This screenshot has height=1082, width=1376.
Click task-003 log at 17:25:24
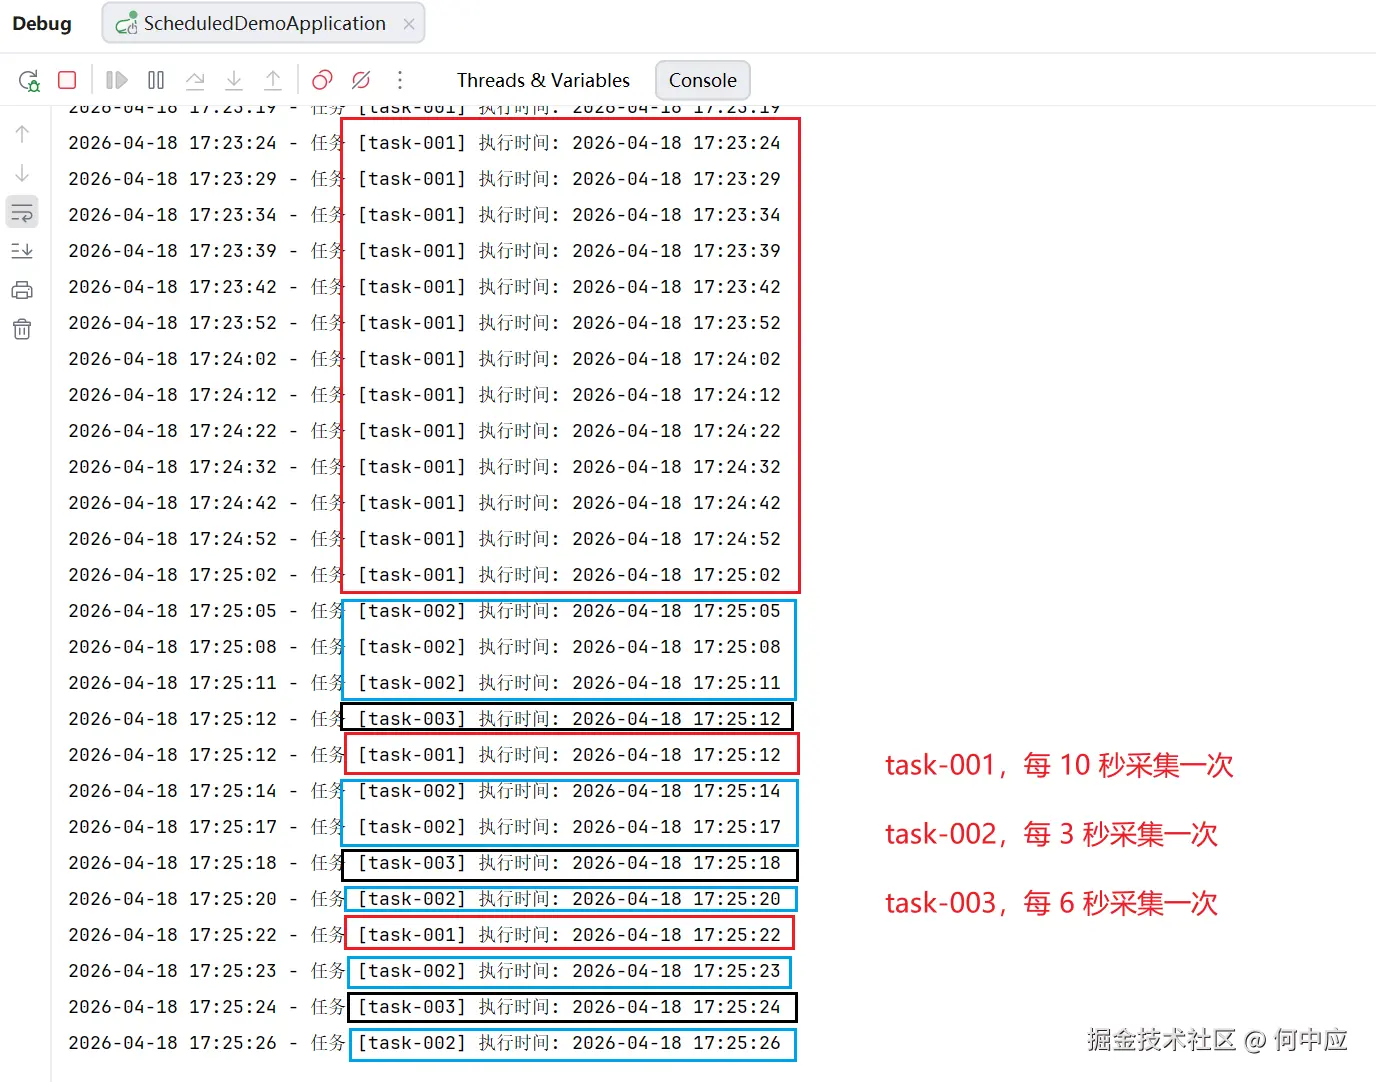point(424,1007)
